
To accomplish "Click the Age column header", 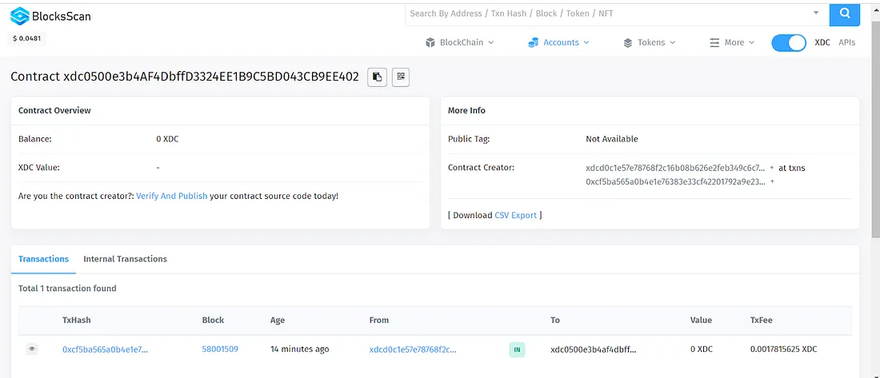I will point(277,320).
